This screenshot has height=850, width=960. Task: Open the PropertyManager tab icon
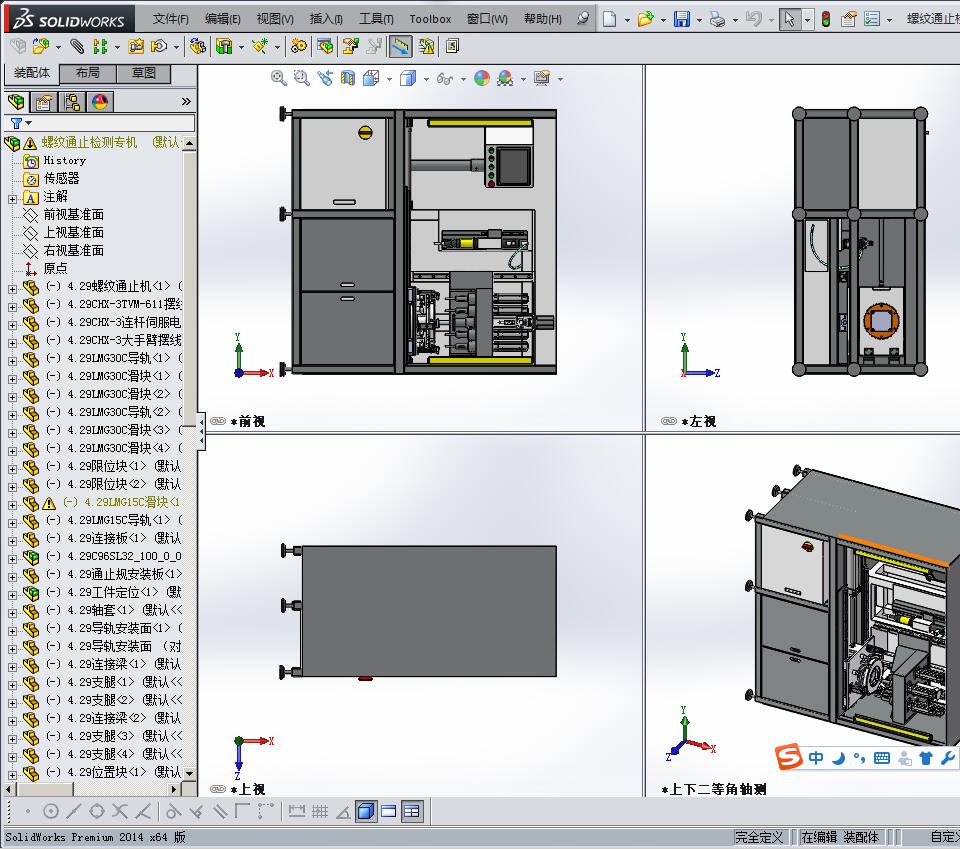click(x=43, y=102)
